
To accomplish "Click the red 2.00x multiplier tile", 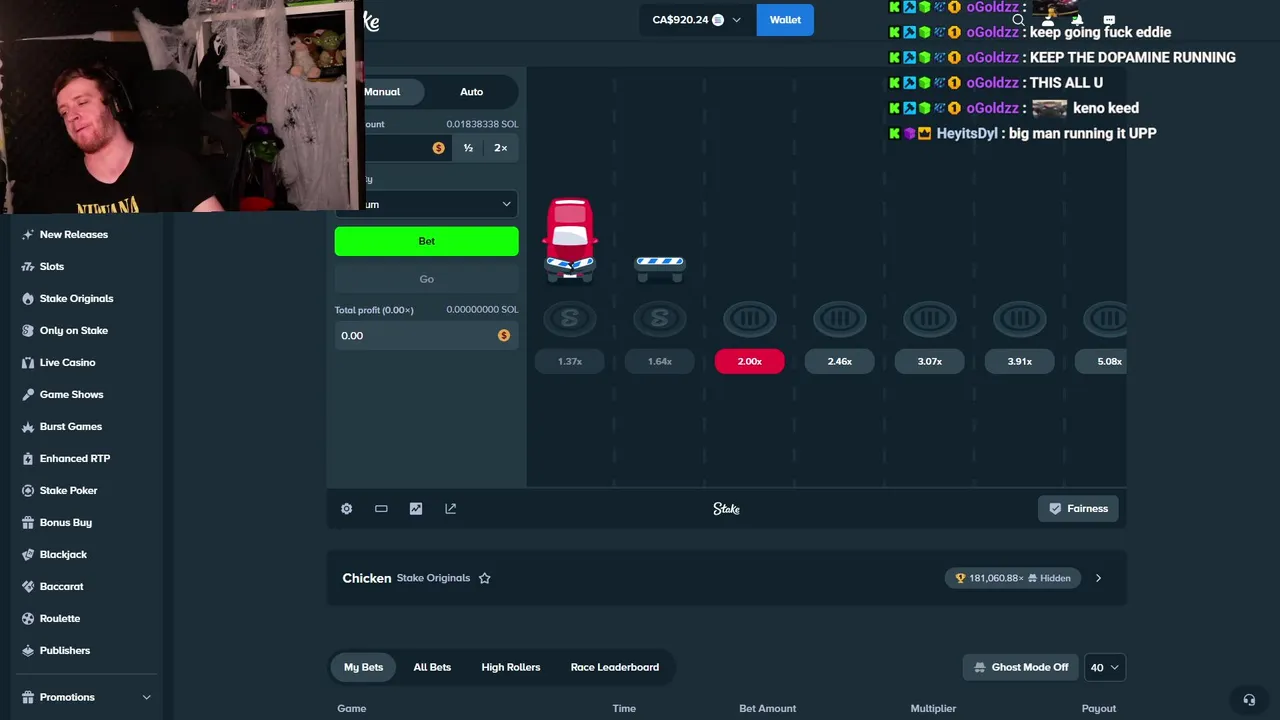I will point(750,361).
